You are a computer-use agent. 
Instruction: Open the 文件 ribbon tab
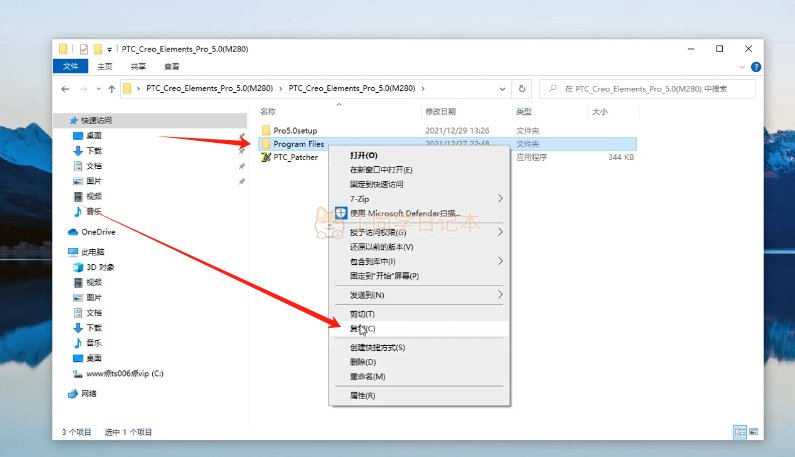(70, 66)
